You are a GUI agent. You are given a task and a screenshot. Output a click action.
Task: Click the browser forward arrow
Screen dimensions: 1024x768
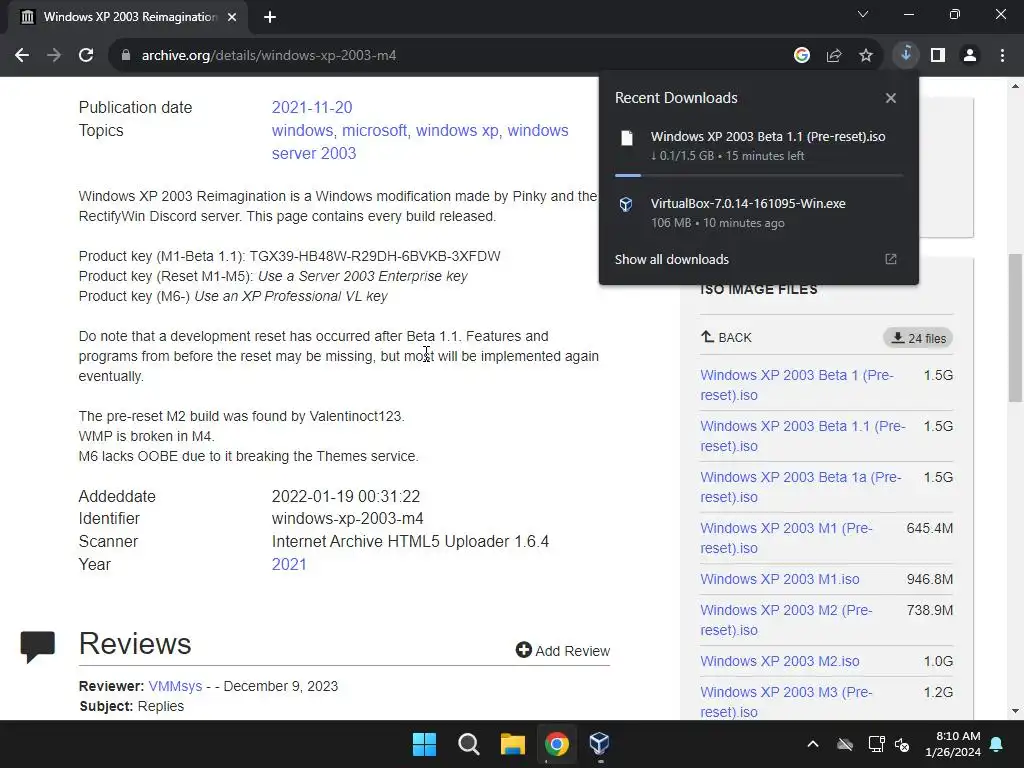(54, 56)
